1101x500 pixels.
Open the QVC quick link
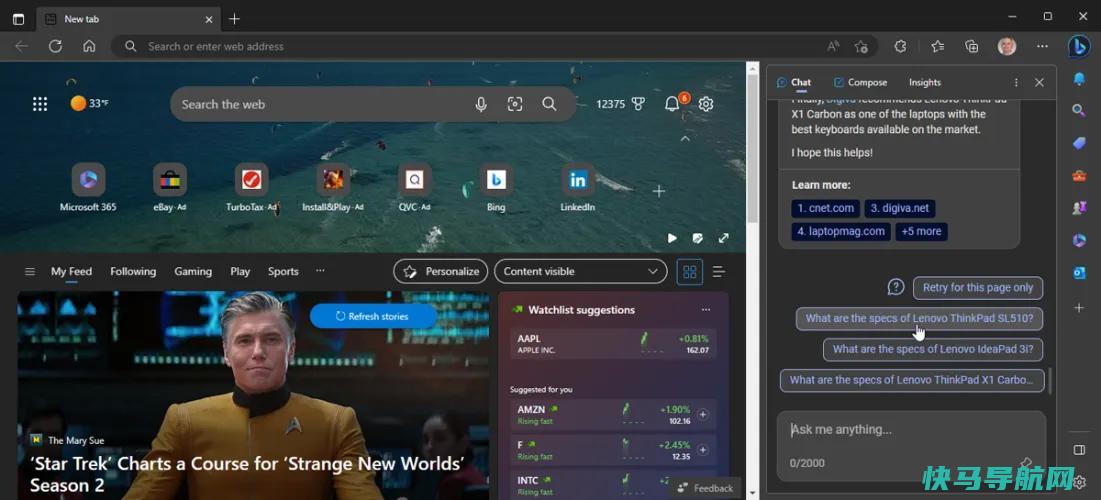pyautogui.click(x=414, y=188)
